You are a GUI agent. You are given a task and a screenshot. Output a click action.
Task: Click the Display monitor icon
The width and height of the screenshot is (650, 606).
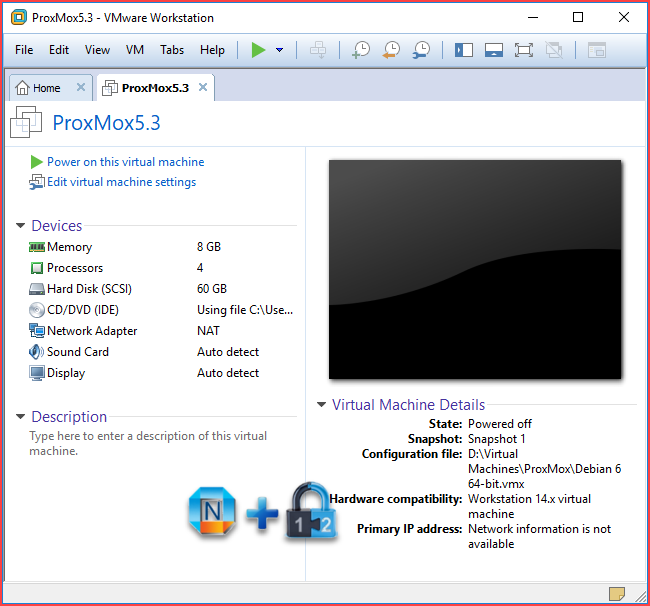tap(36, 373)
